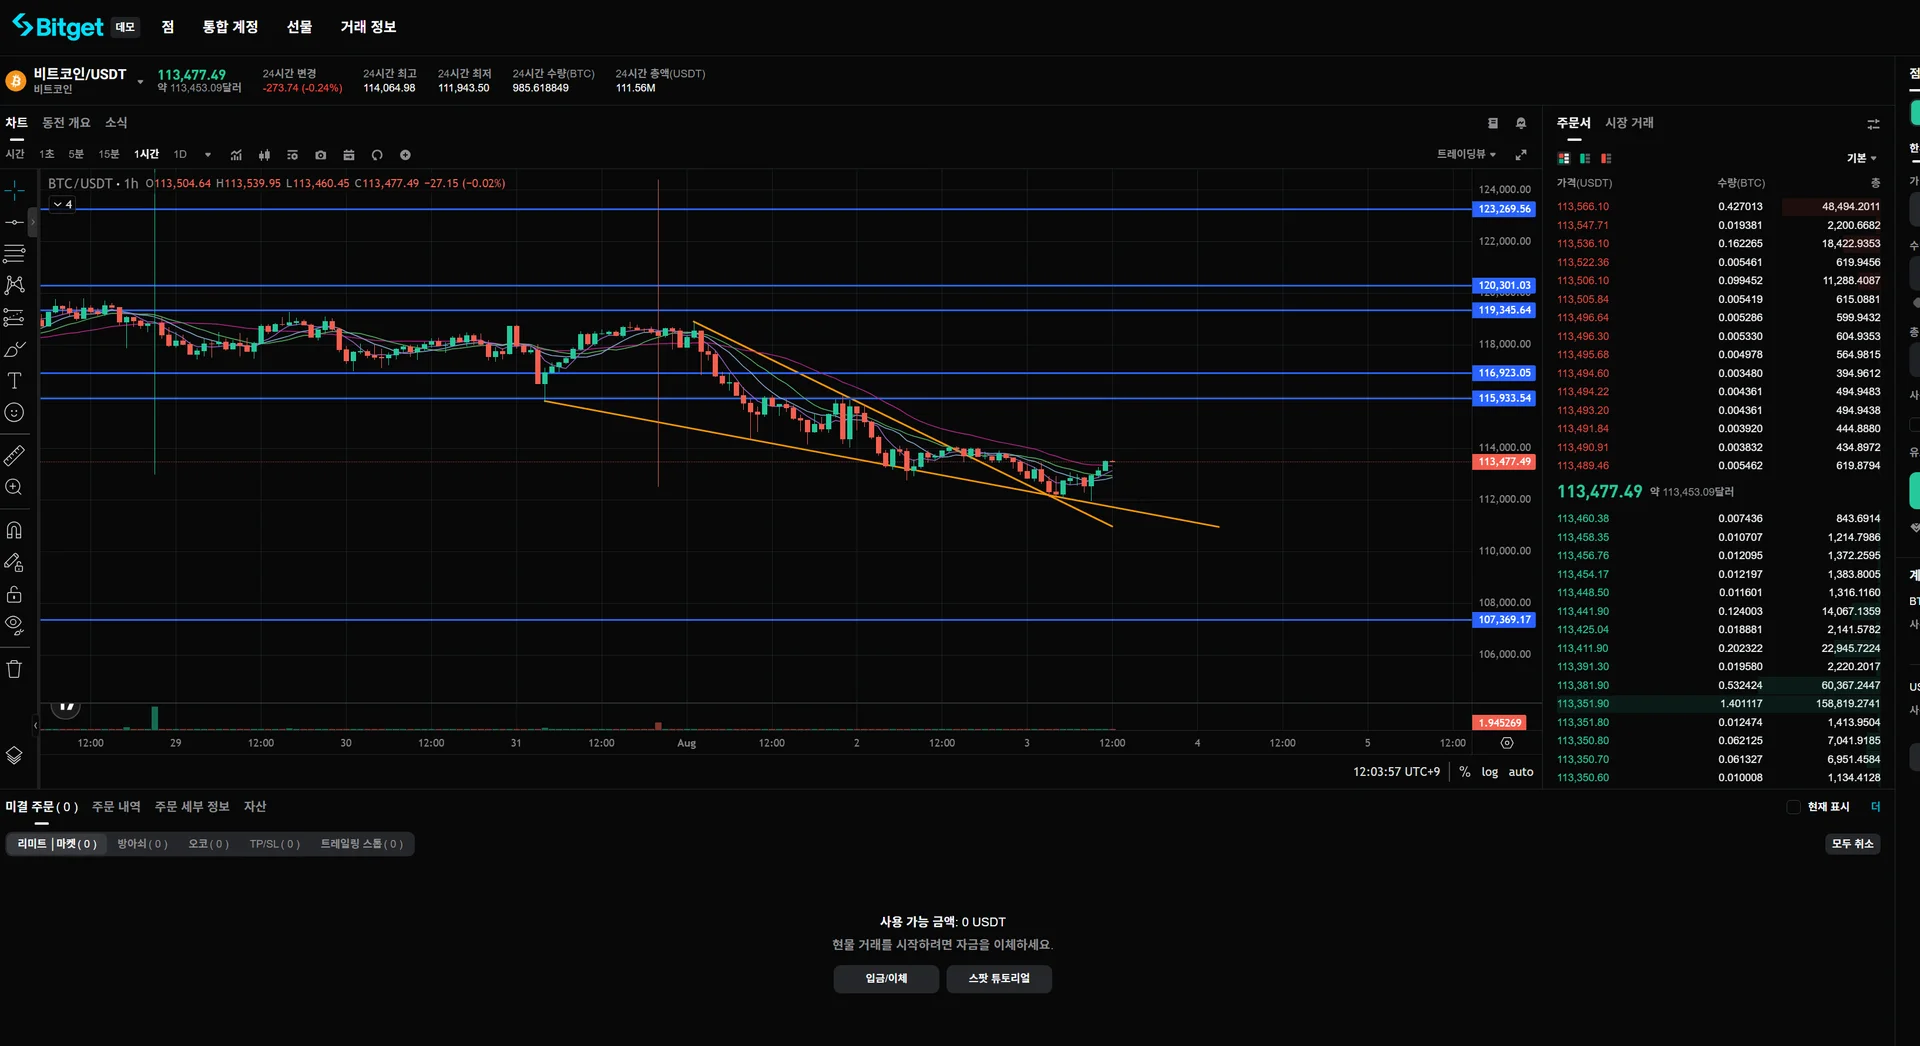
Task: Click the 입금/이체 button
Action: 886,979
